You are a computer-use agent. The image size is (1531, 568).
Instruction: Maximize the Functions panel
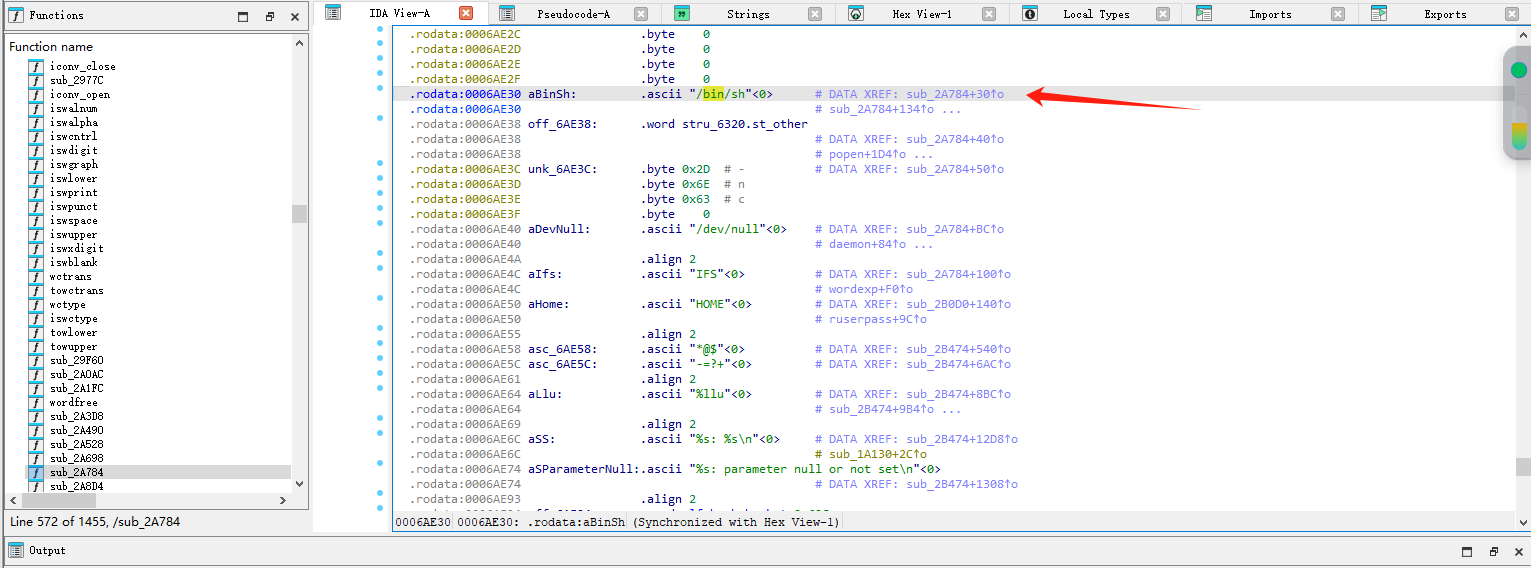pyautogui.click(x=243, y=17)
